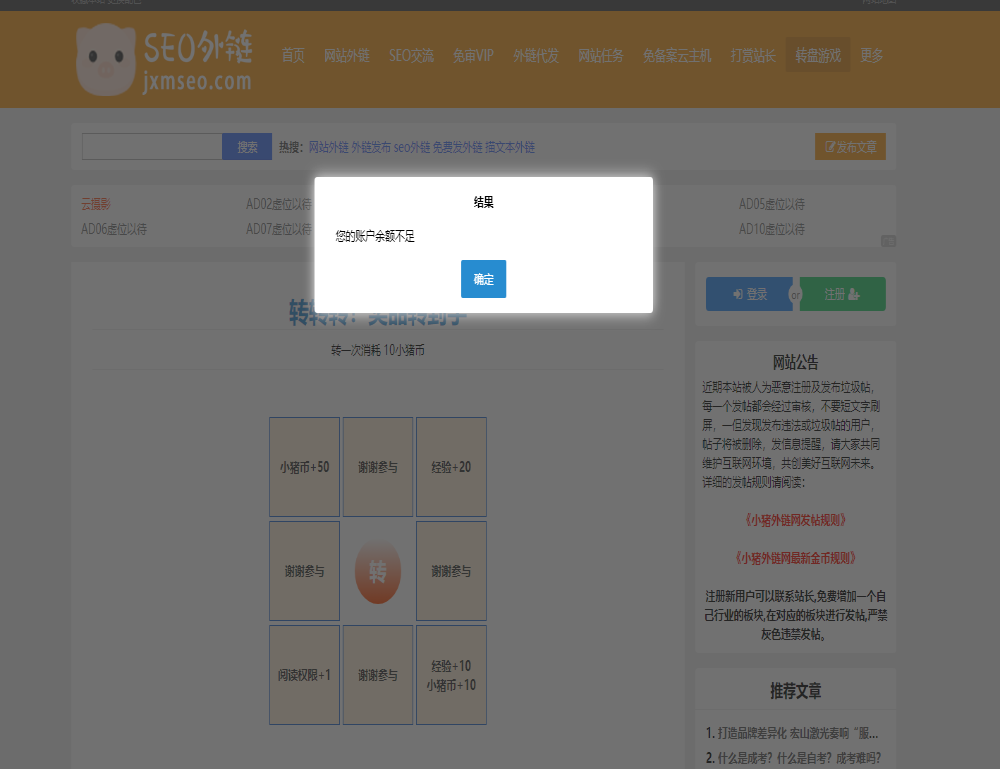
Task: Click the 网站公告 heading
Action: [795, 362]
